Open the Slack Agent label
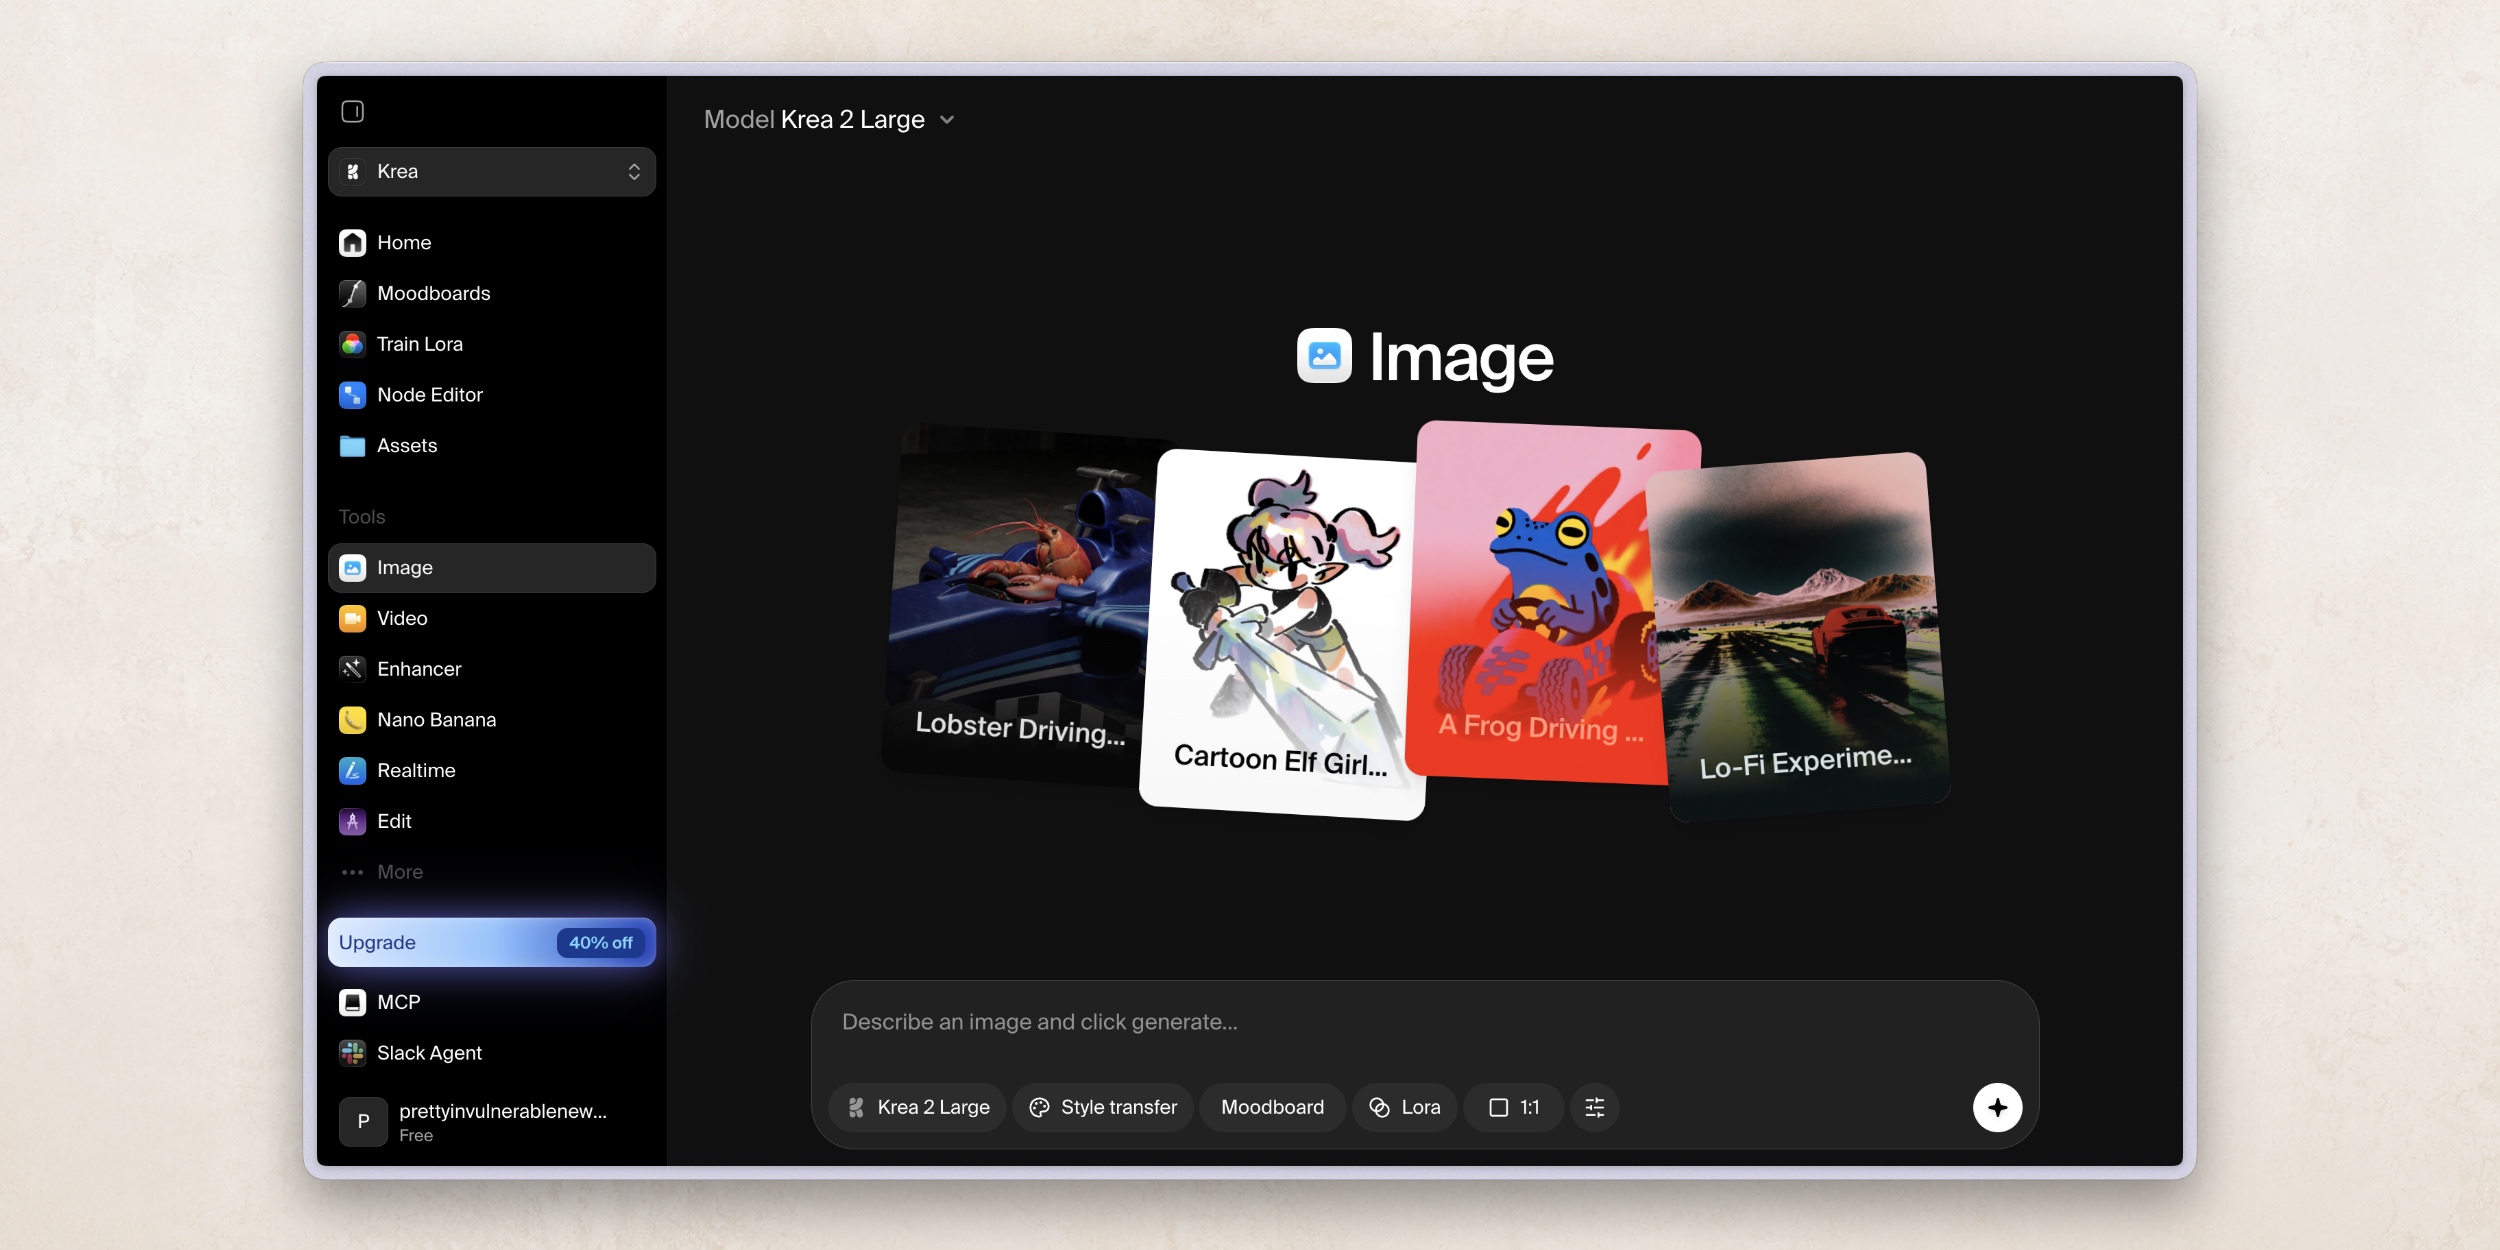This screenshot has height=1250, width=2500. (429, 1053)
